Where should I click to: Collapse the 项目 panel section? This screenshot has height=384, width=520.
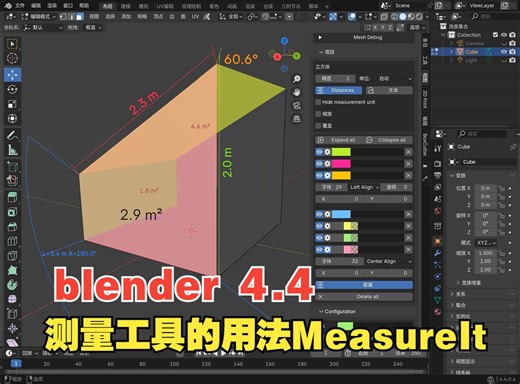[327, 52]
